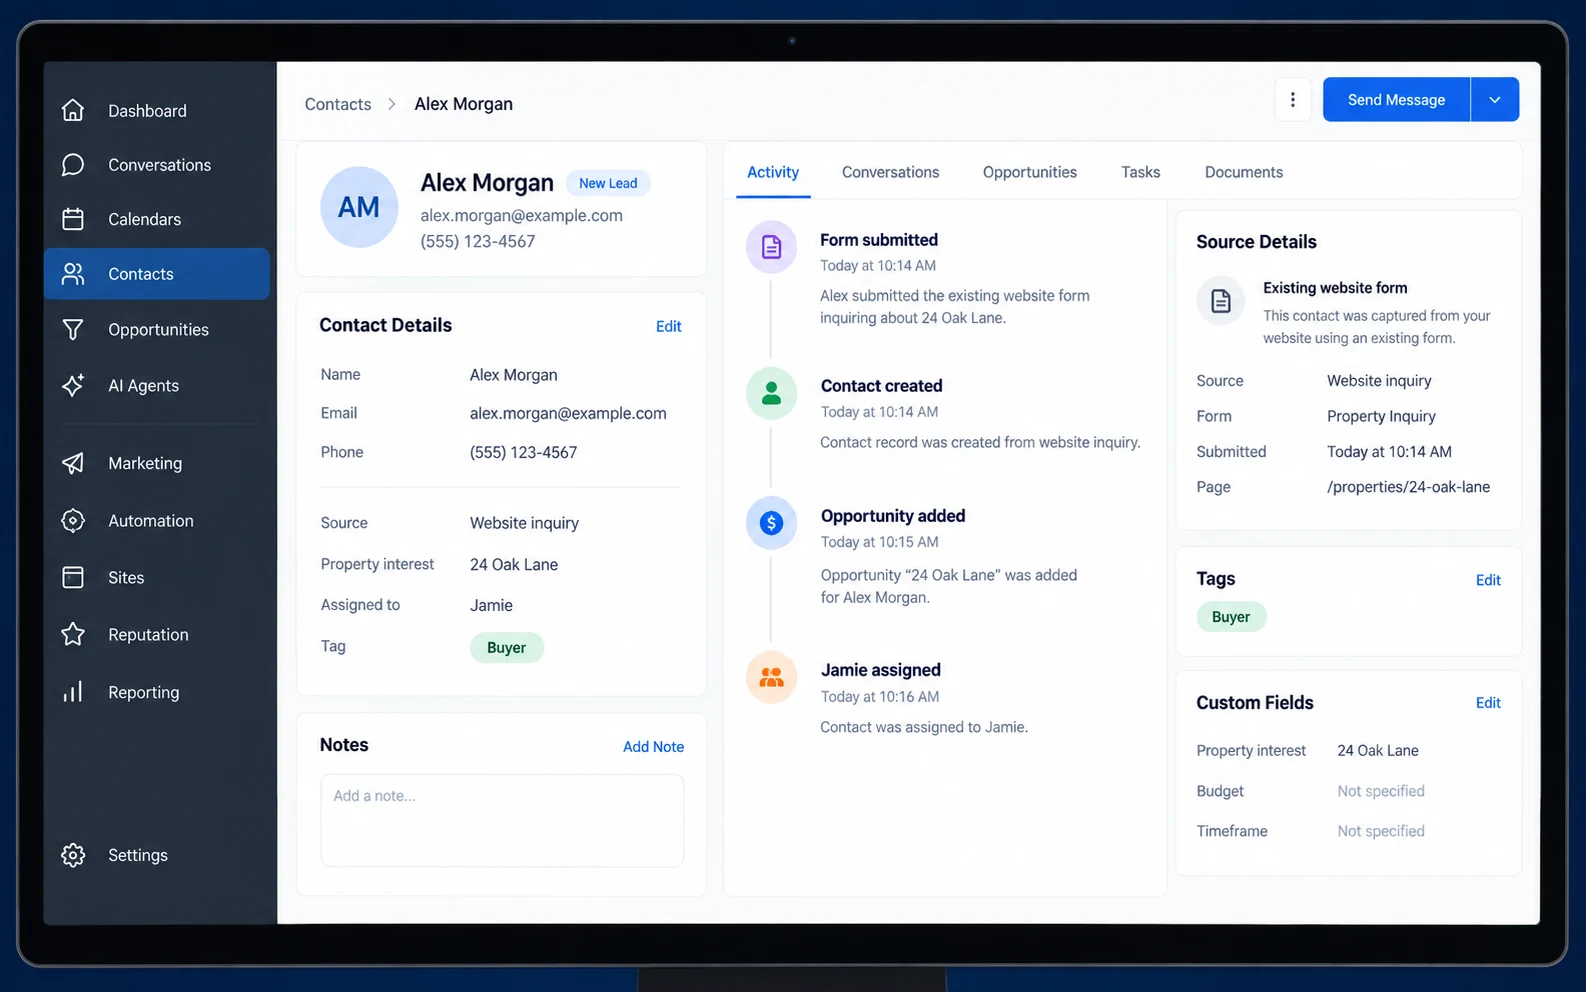Click the New Lead badge

click(x=608, y=183)
